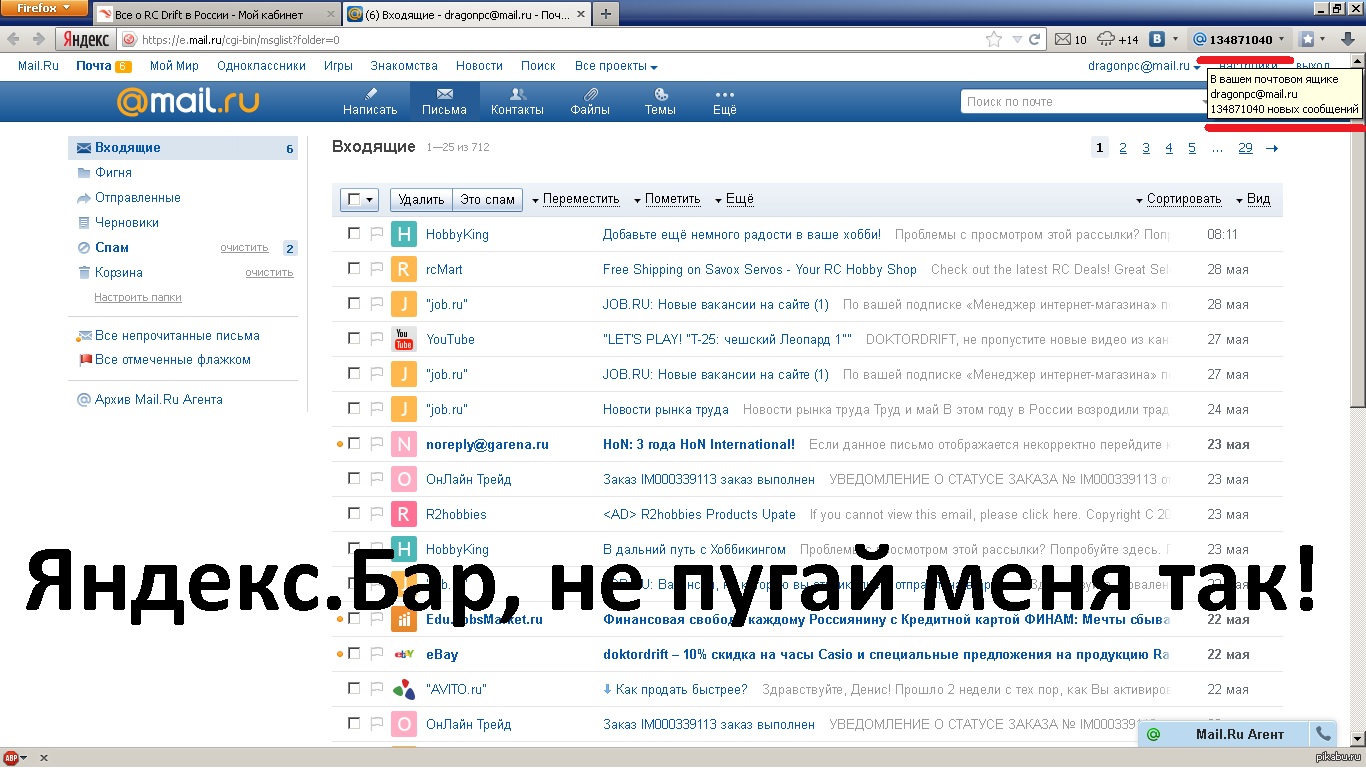The image size is (1366, 768).
Task: Click очистить next to Спам folder
Action: coord(244,248)
